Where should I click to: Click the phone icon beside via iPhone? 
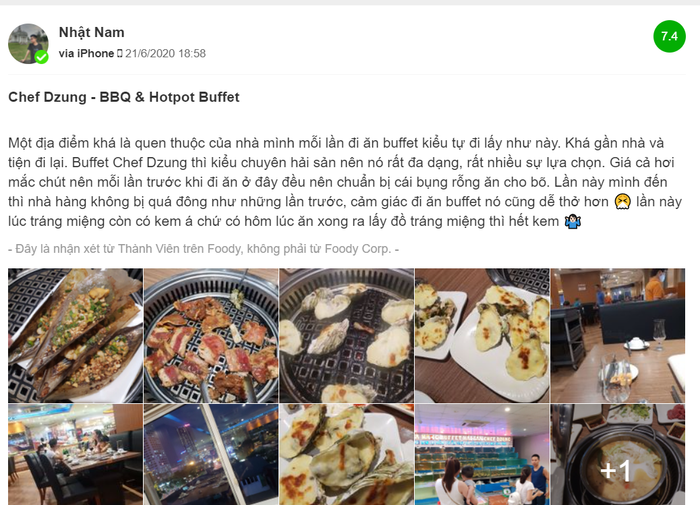pos(119,54)
